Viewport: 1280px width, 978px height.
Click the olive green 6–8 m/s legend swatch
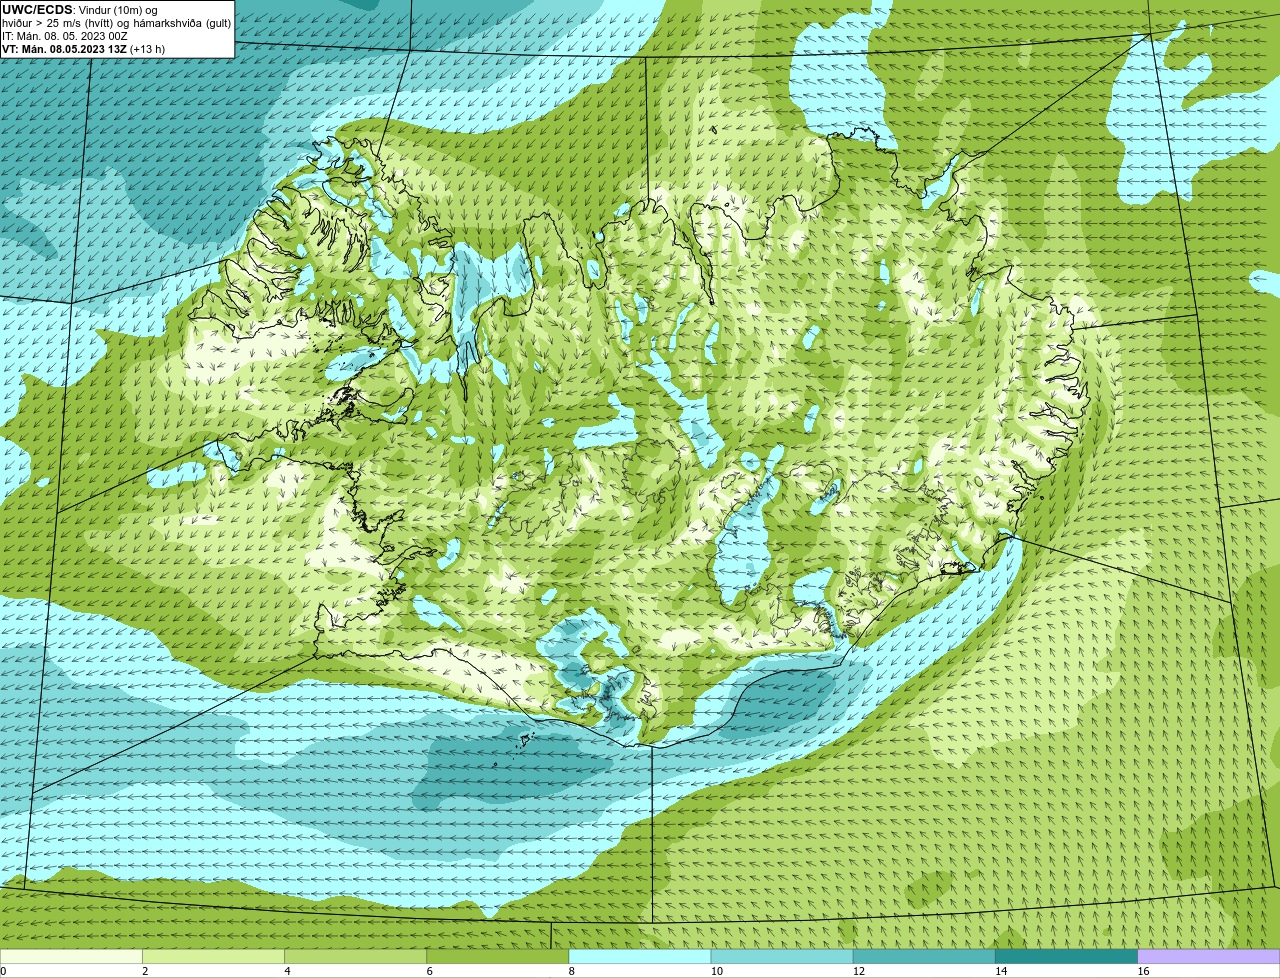pos(498,956)
